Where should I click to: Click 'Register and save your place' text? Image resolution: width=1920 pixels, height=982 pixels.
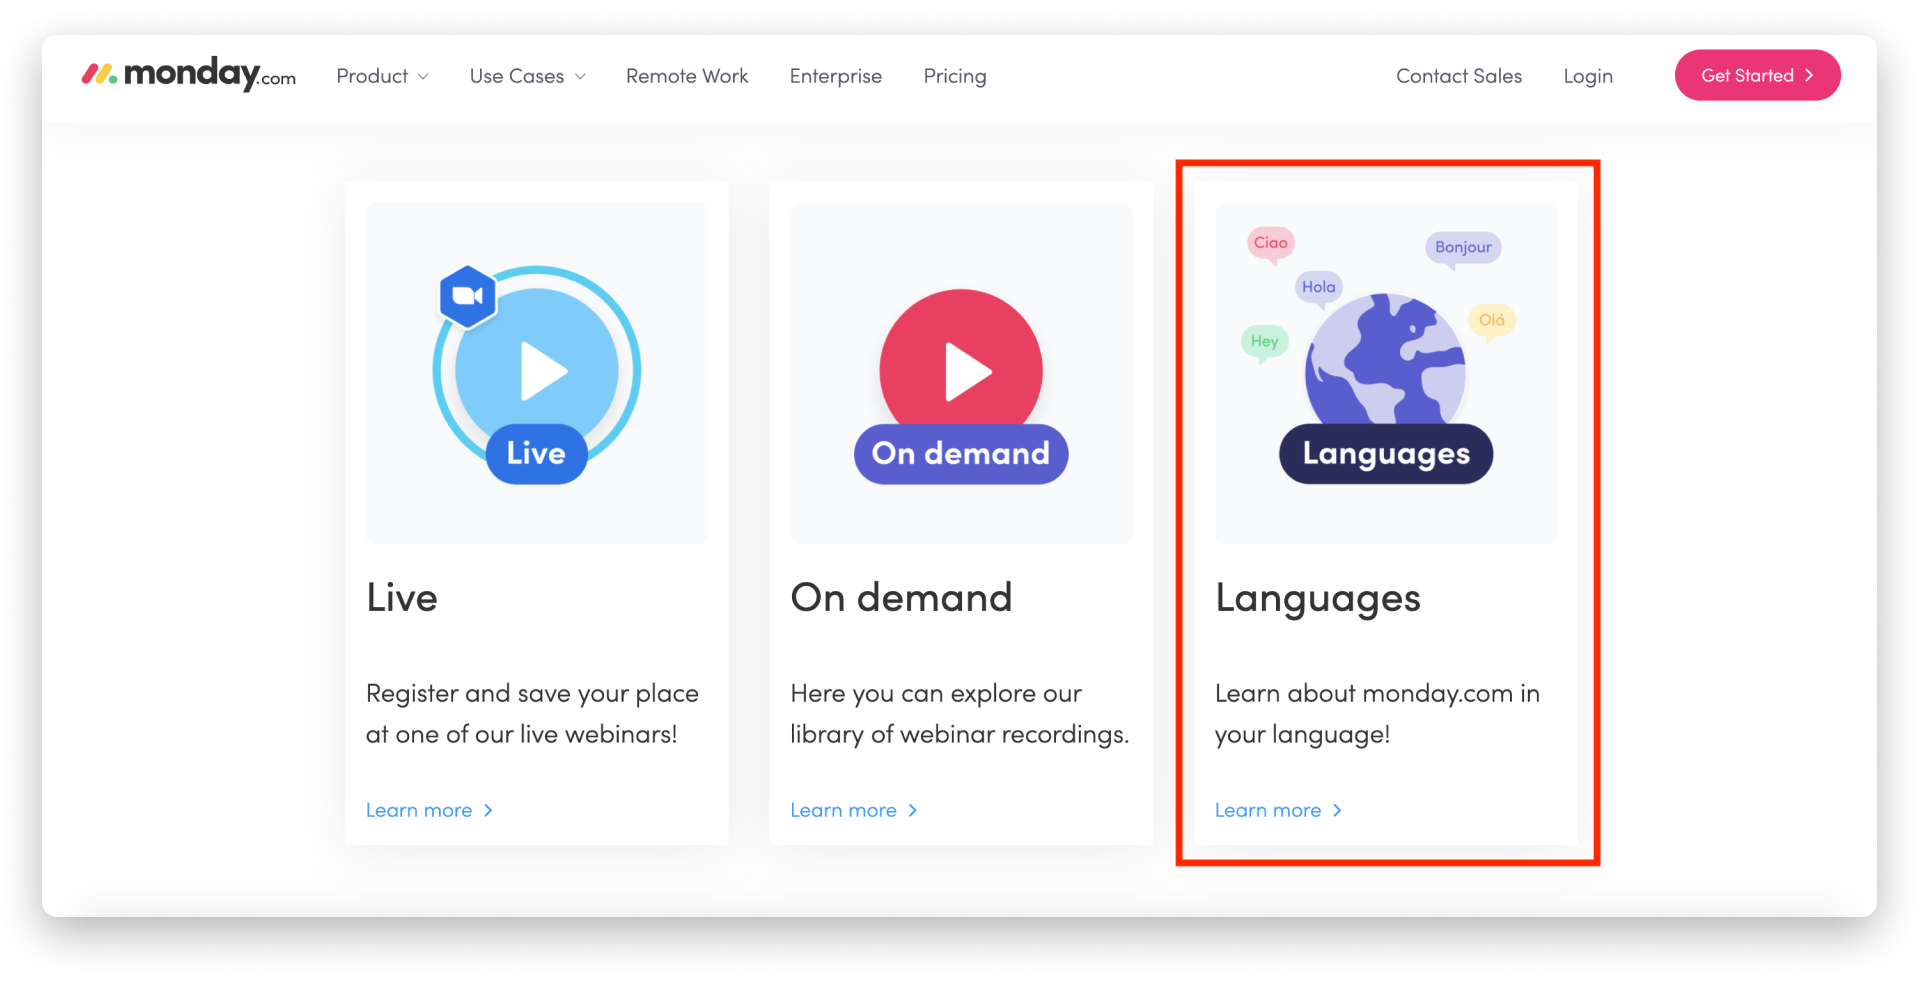(x=532, y=694)
